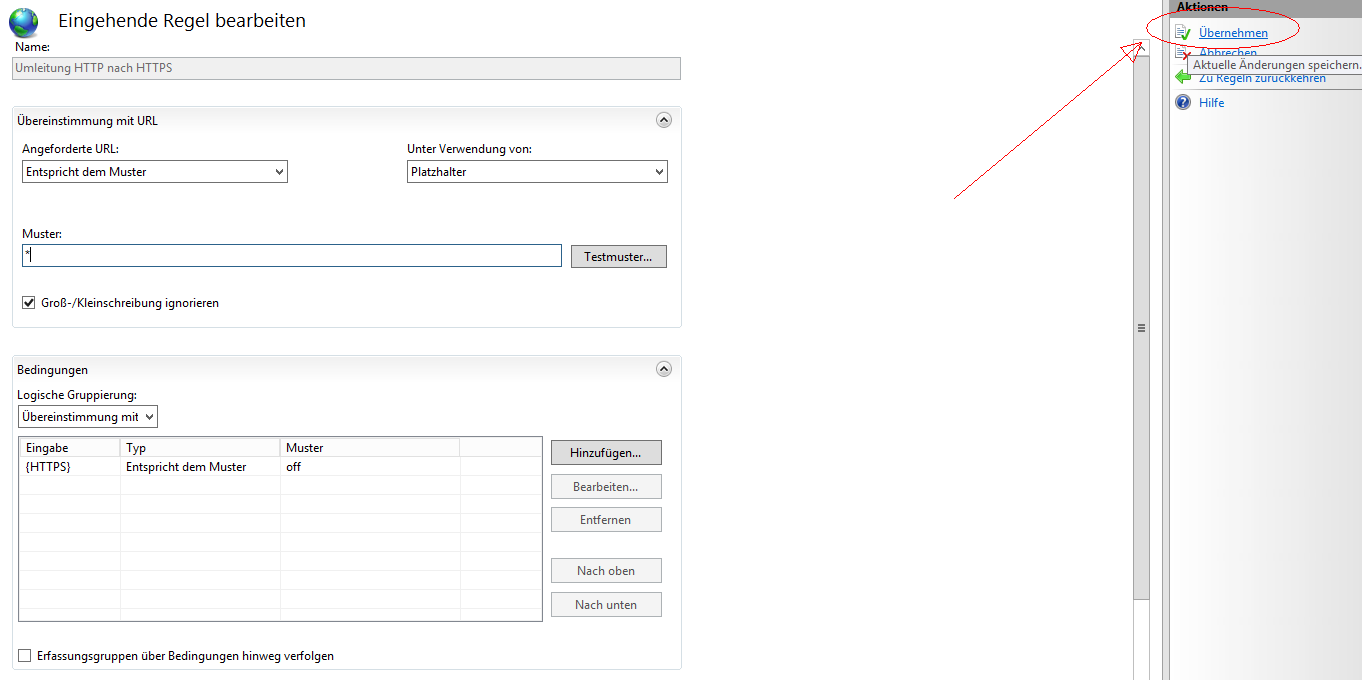
Task: Collapse the Bedingungen section
Action: 663,369
